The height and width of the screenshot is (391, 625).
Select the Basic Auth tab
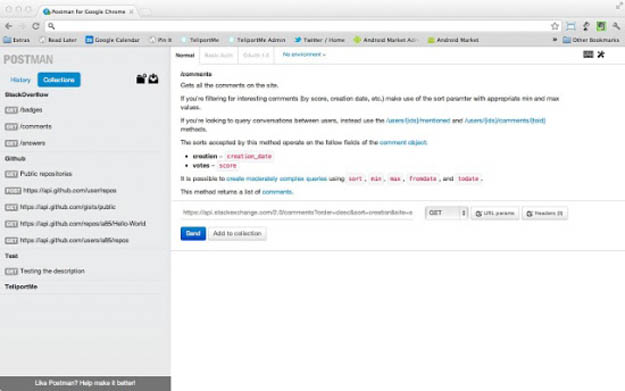tap(218, 55)
